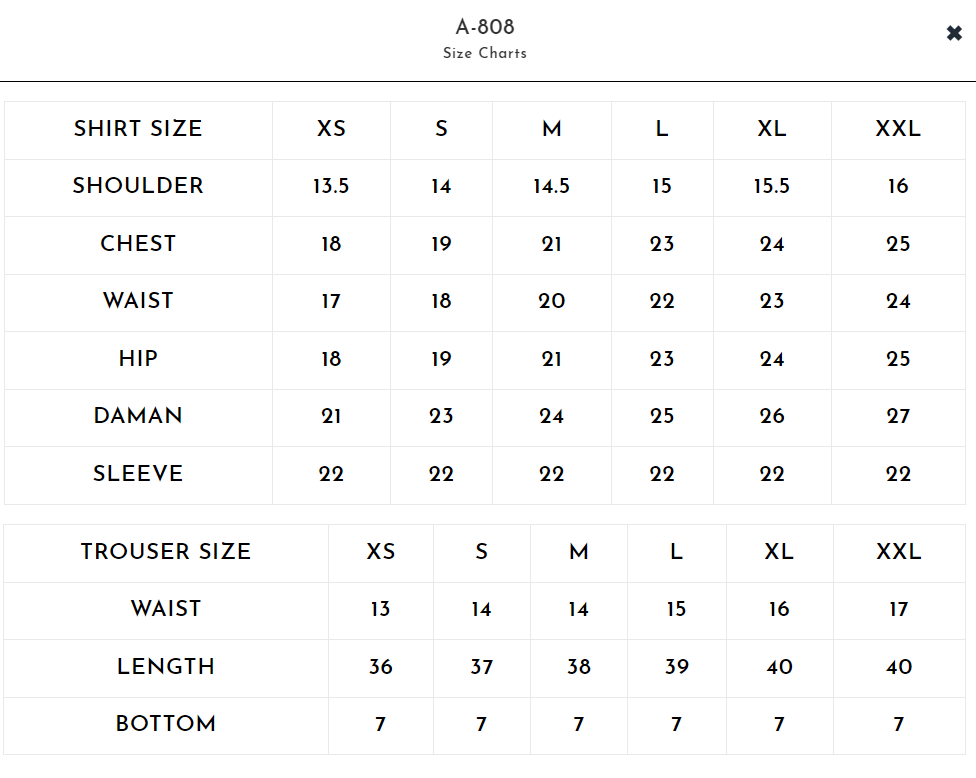This screenshot has height=778, width=976.
Task: Select the BOTTOM row label
Action: (166, 724)
